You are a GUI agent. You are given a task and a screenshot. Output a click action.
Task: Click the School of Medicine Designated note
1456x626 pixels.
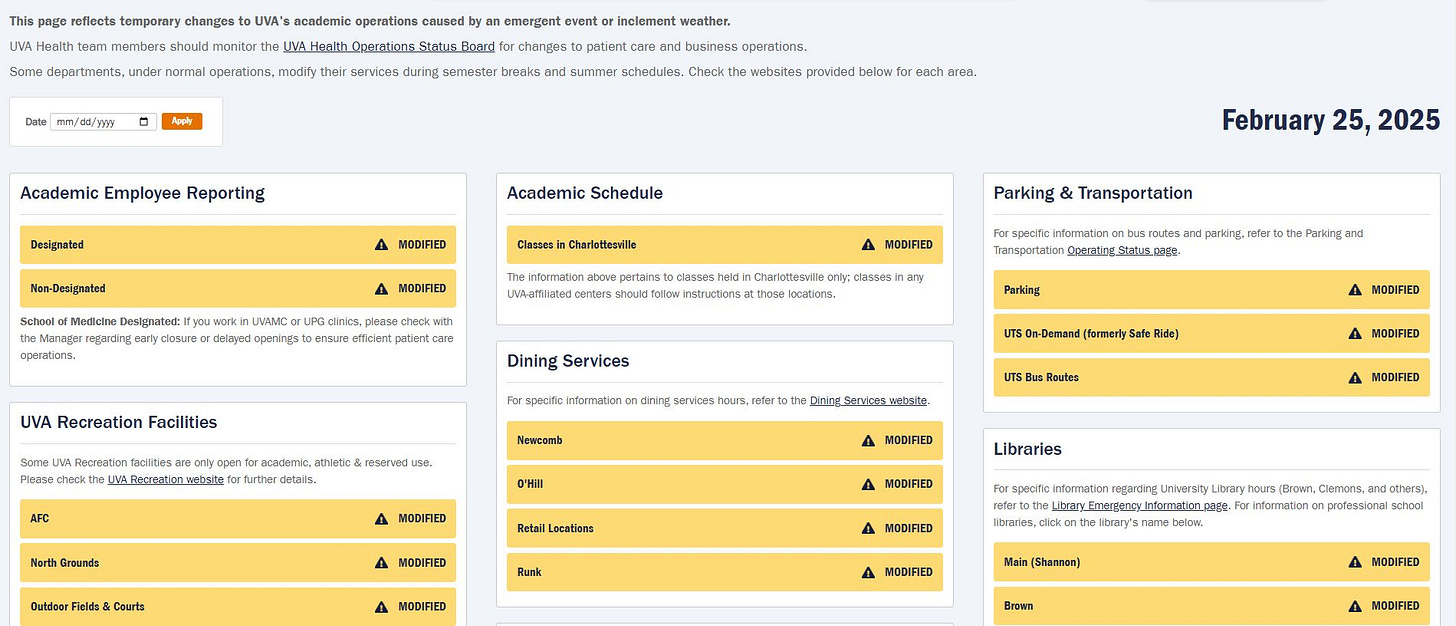point(238,338)
